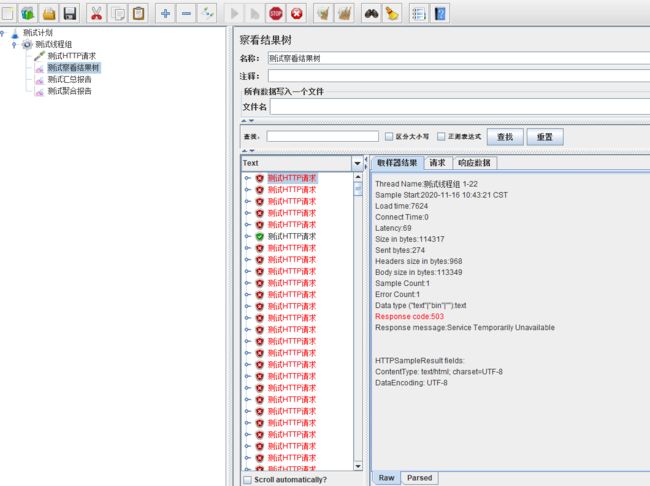Click Response message Service Temporarily Unavailable
This screenshot has height=486, width=650.
(465, 328)
